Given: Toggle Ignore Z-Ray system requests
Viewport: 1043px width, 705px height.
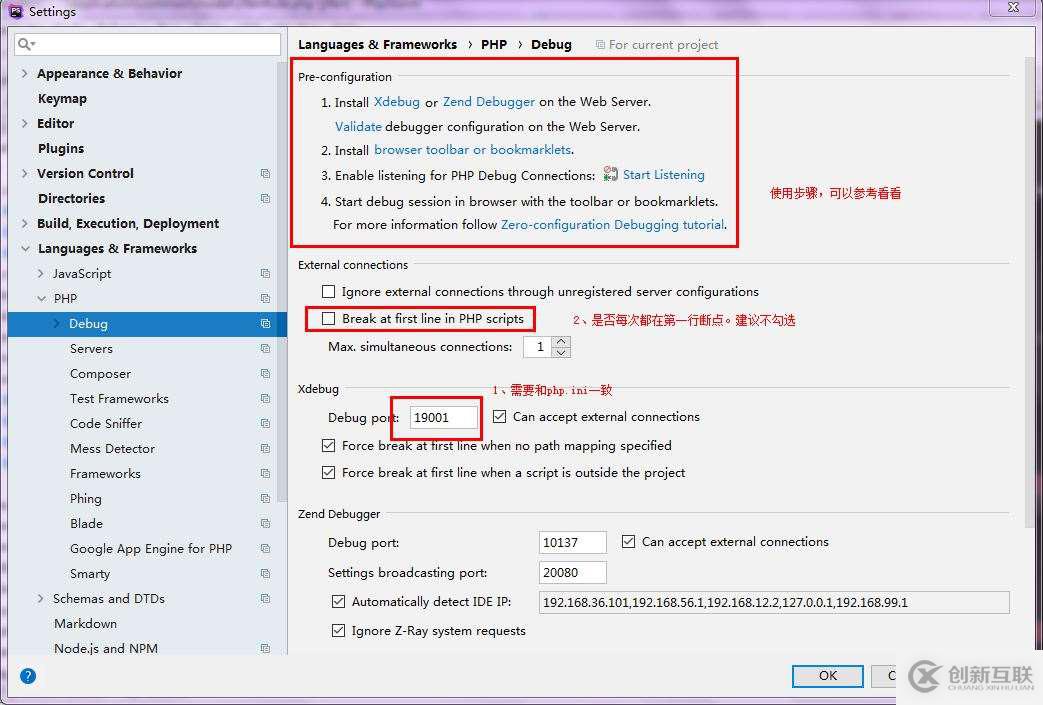Looking at the screenshot, I should tap(338, 630).
